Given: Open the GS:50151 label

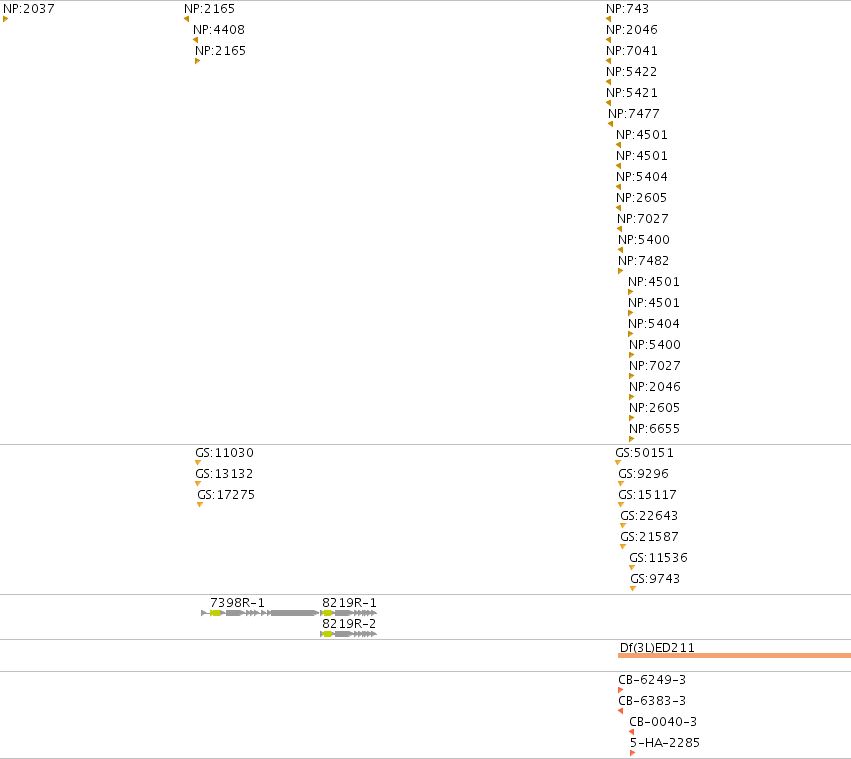Looking at the screenshot, I should 644,453.
